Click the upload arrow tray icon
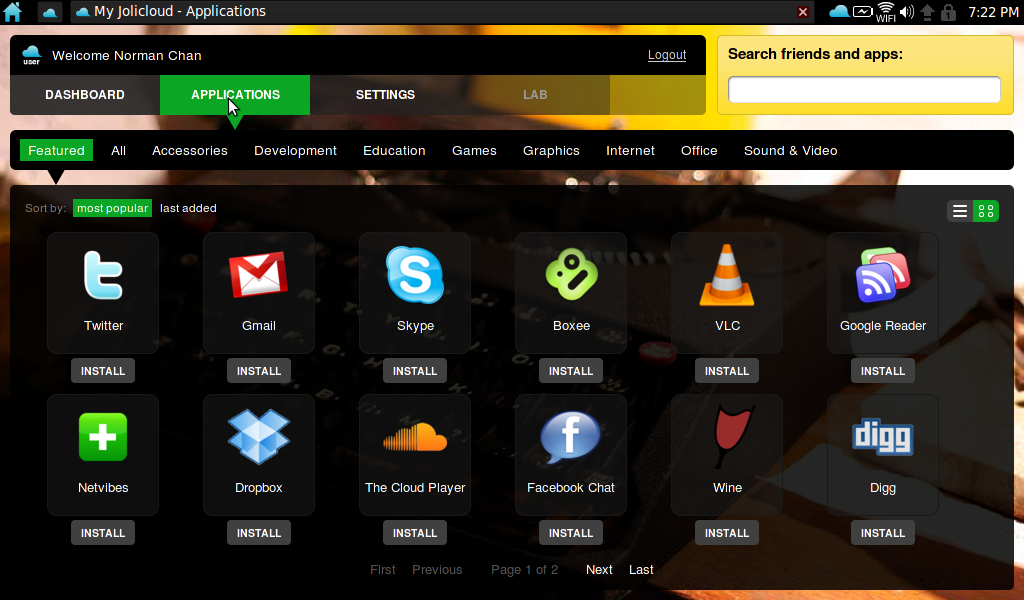 (927, 12)
